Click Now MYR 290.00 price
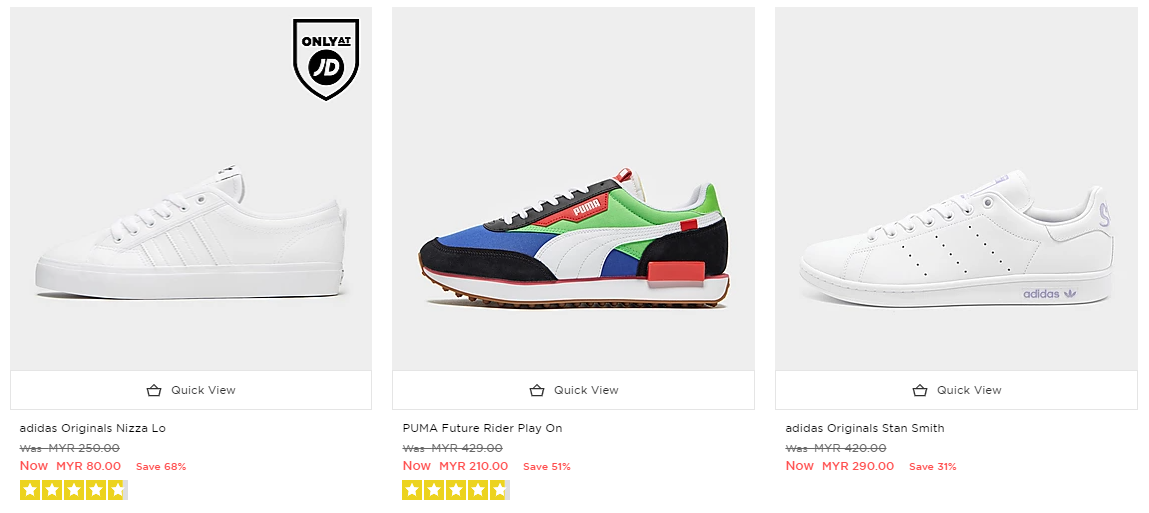1149x513 pixels. point(838,466)
